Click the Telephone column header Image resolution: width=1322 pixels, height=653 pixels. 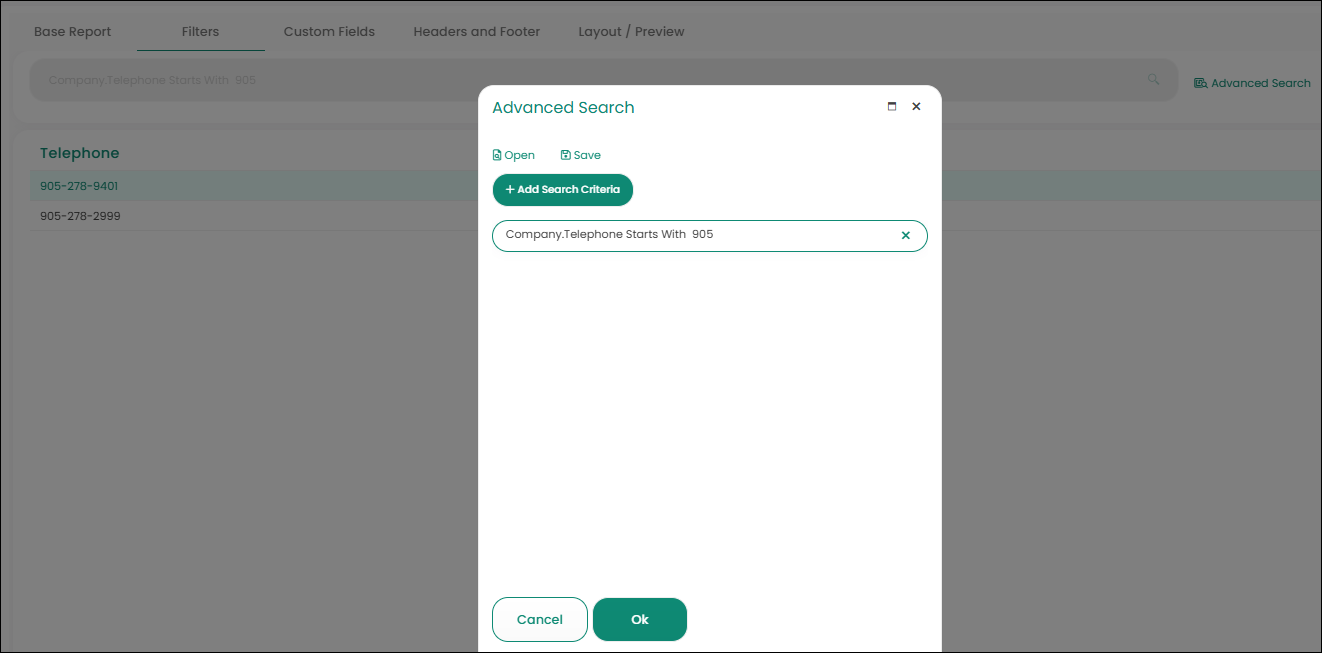[79, 153]
